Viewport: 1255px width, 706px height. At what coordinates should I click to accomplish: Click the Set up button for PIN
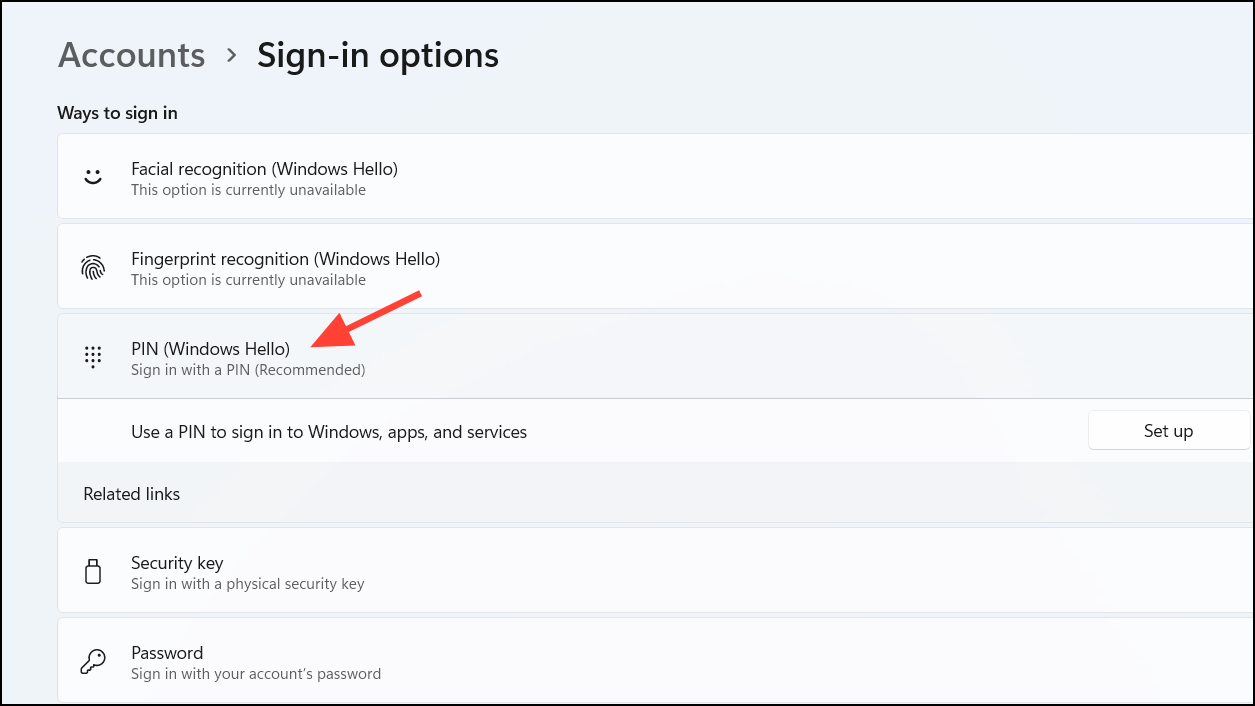pos(1167,430)
